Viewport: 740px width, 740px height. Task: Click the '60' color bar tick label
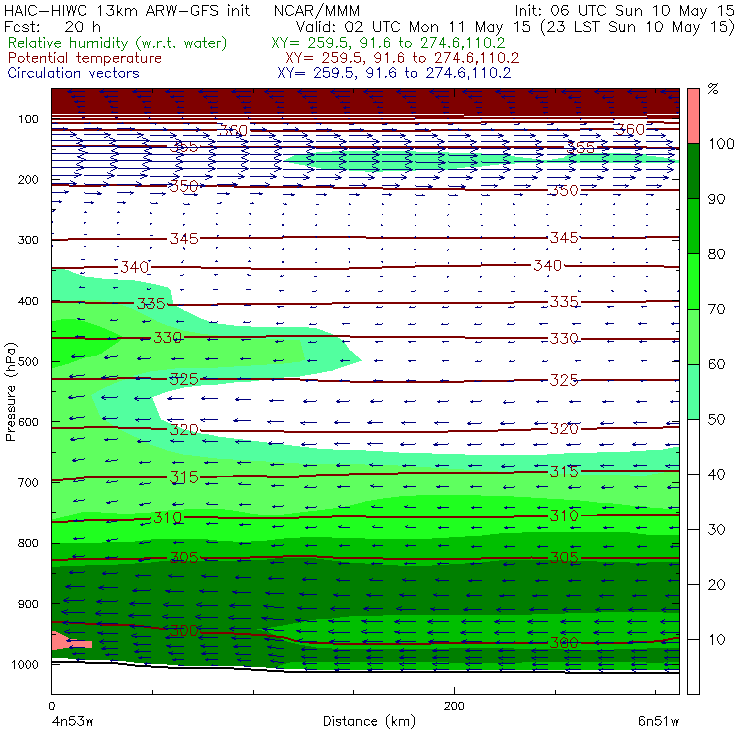717,364
